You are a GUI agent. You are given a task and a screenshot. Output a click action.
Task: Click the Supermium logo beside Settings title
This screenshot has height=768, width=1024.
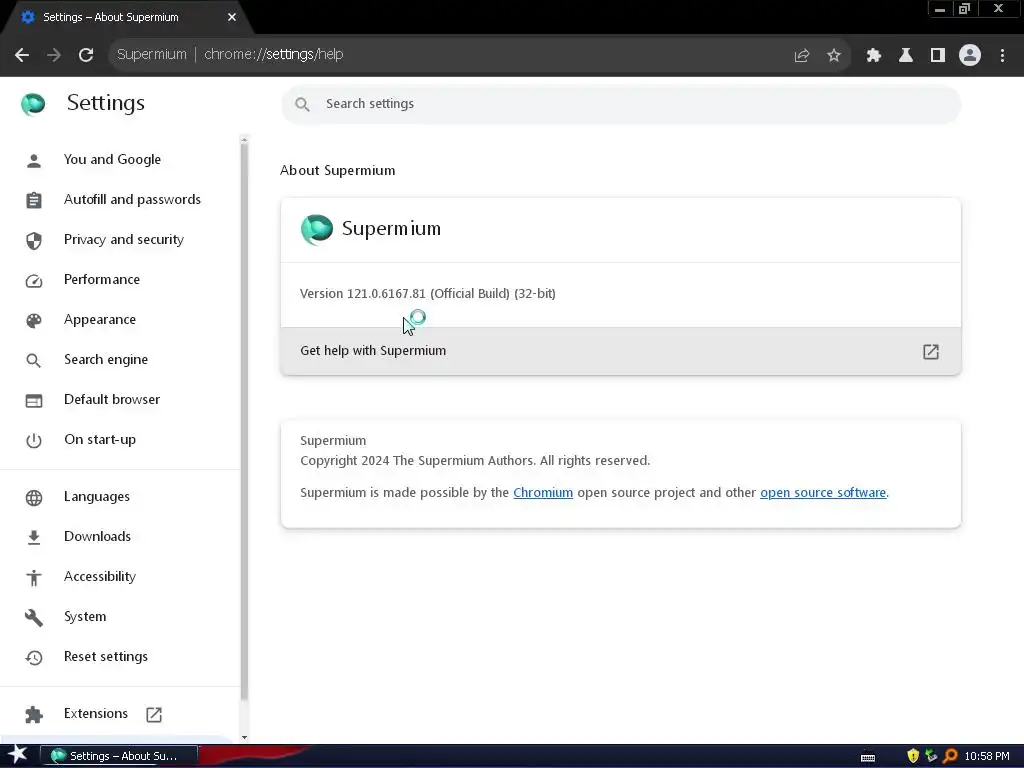[33, 103]
